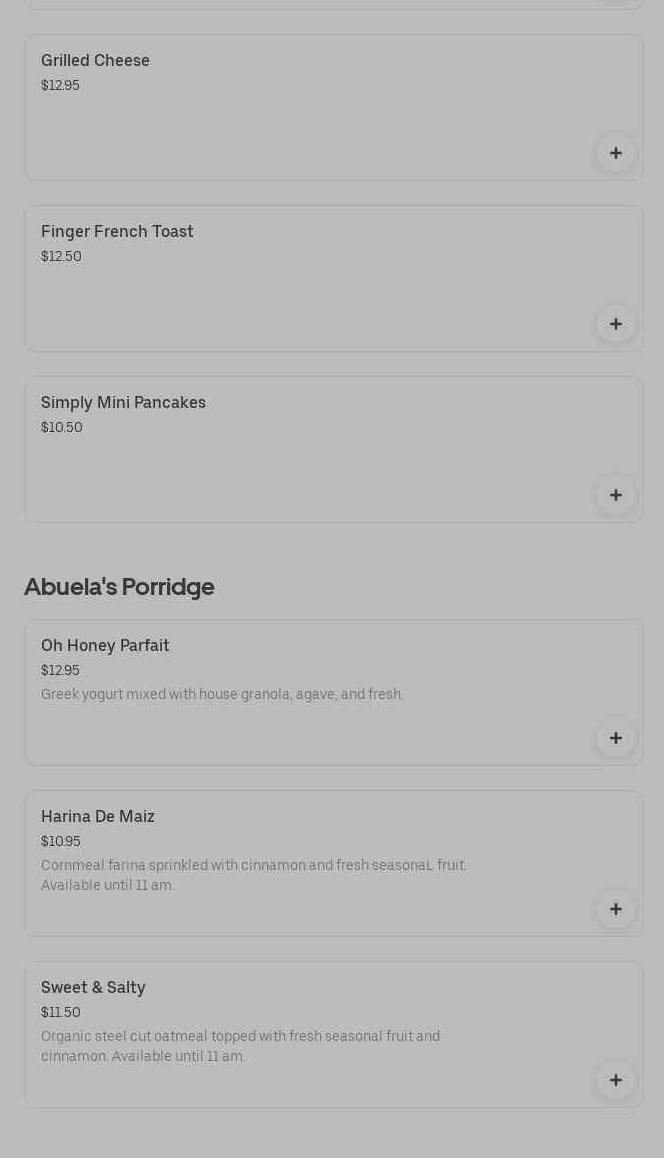Viewport: 664px width, 1158px height.
Task: Select the Finger French Toast title
Action: pos(117,232)
